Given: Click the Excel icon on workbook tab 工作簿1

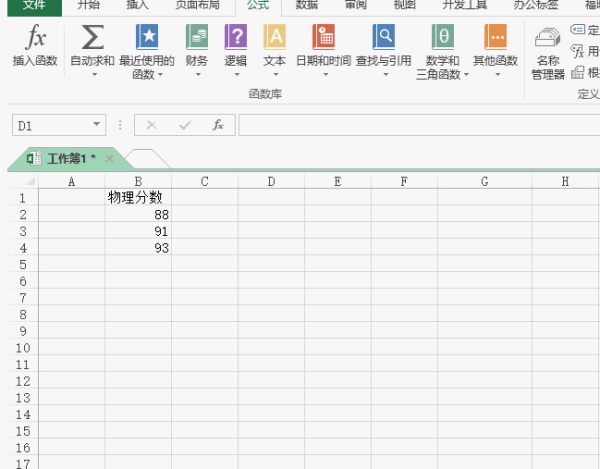Looking at the screenshot, I should 34,158.
